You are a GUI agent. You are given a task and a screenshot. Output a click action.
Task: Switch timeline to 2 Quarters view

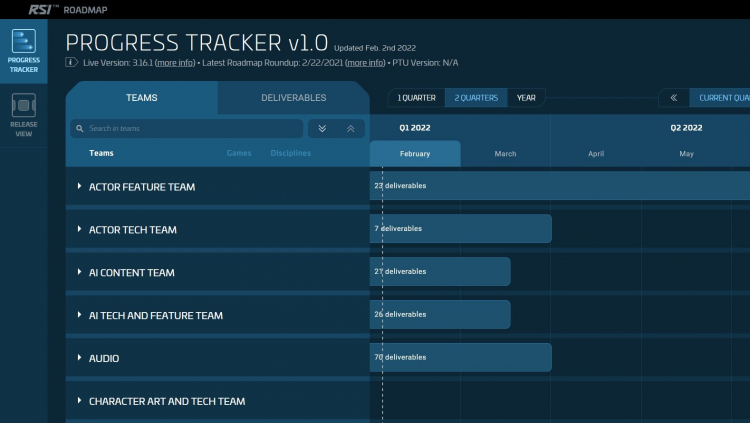click(x=475, y=98)
